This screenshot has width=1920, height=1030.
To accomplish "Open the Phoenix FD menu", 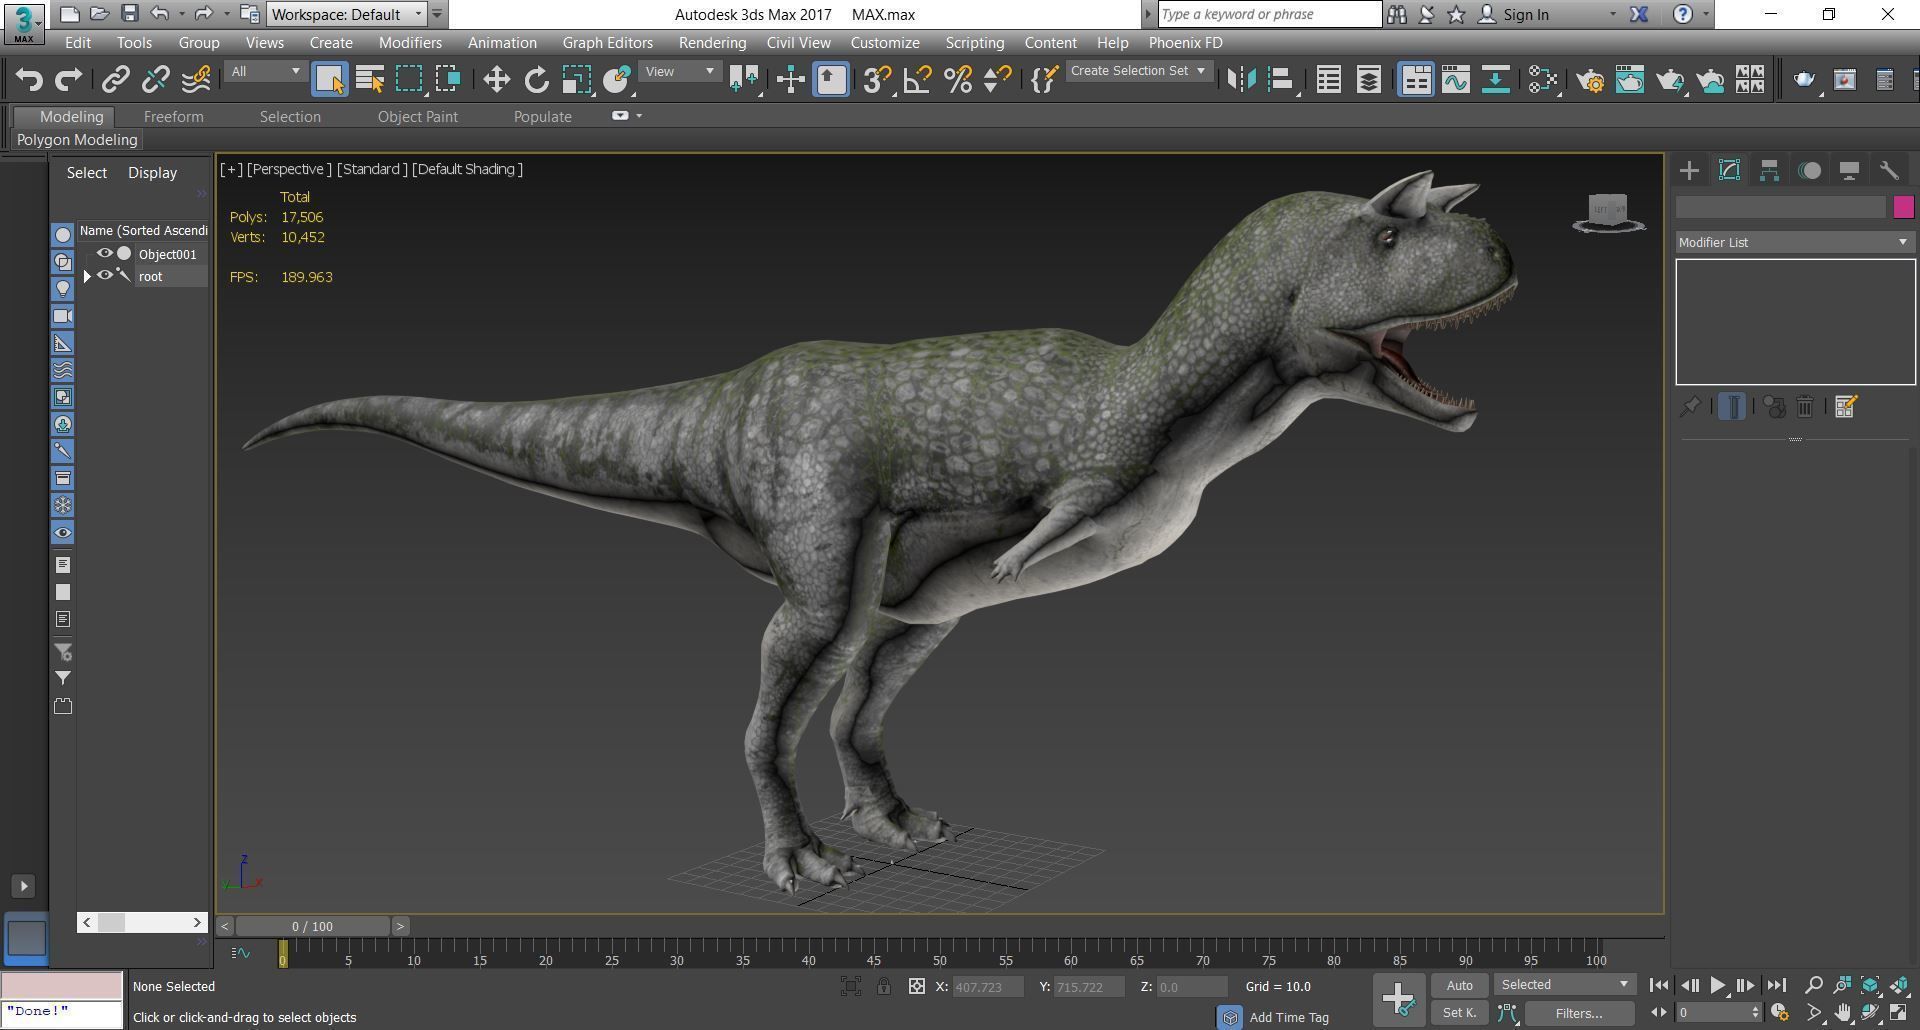I will 1185,42.
